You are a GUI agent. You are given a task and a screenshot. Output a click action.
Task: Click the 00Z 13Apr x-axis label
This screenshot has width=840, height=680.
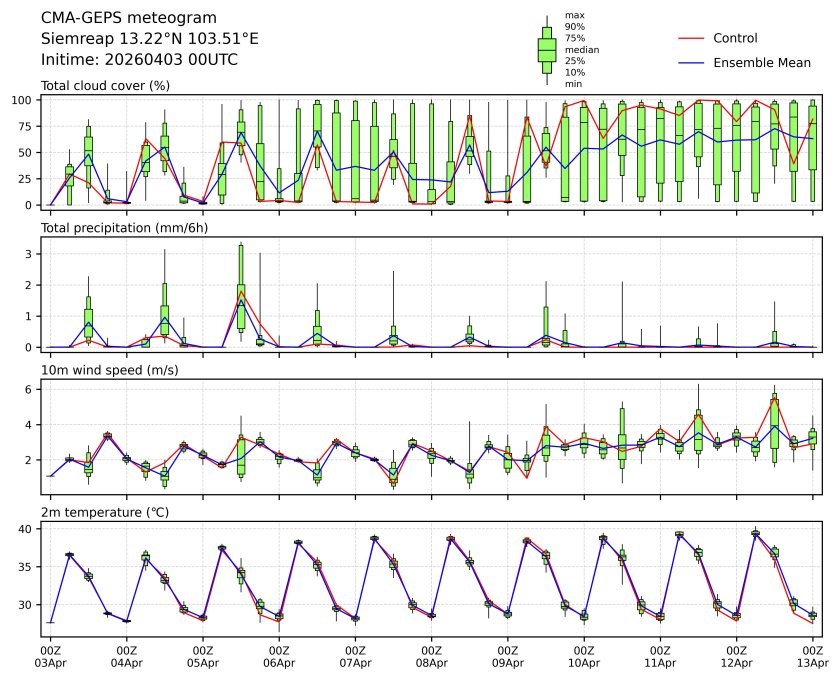pyautogui.click(x=812, y=656)
